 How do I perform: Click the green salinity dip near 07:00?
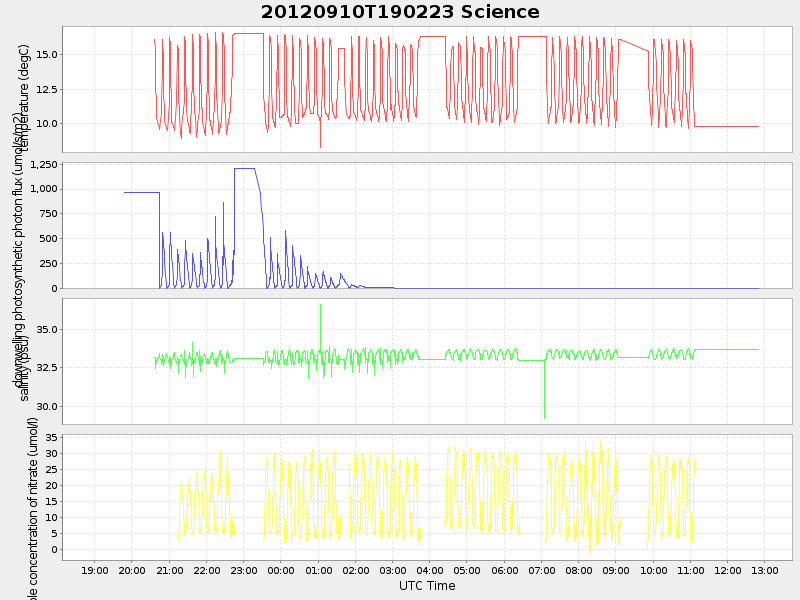(544, 390)
